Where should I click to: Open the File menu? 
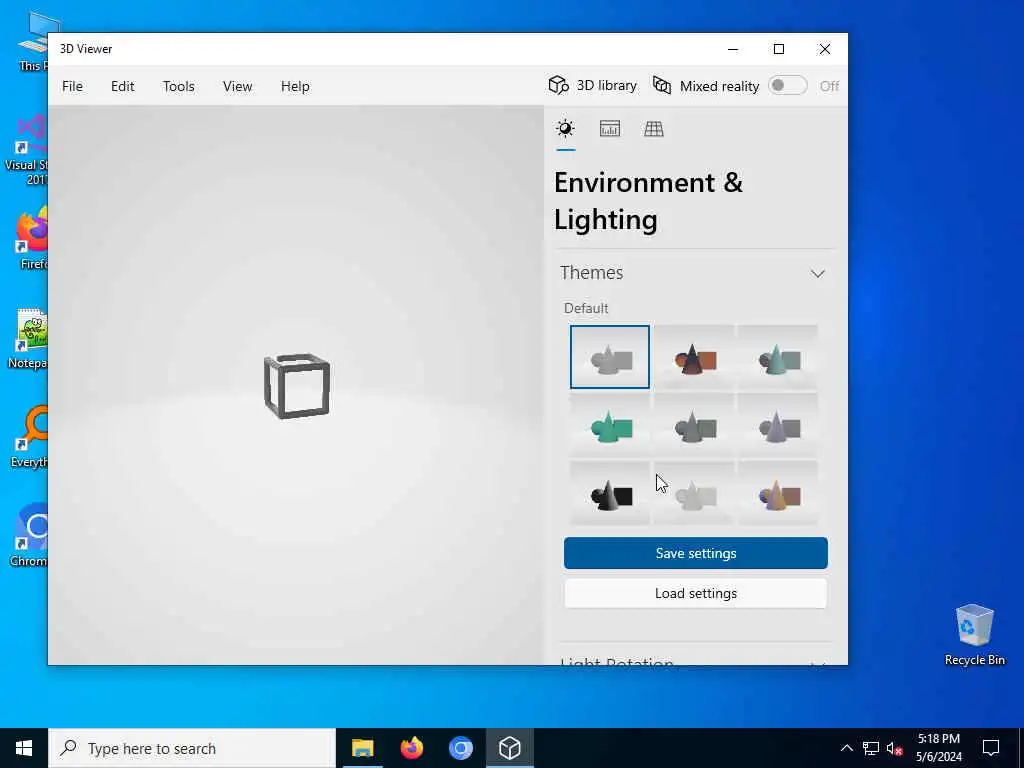pyautogui.click(x=72, y=86)
